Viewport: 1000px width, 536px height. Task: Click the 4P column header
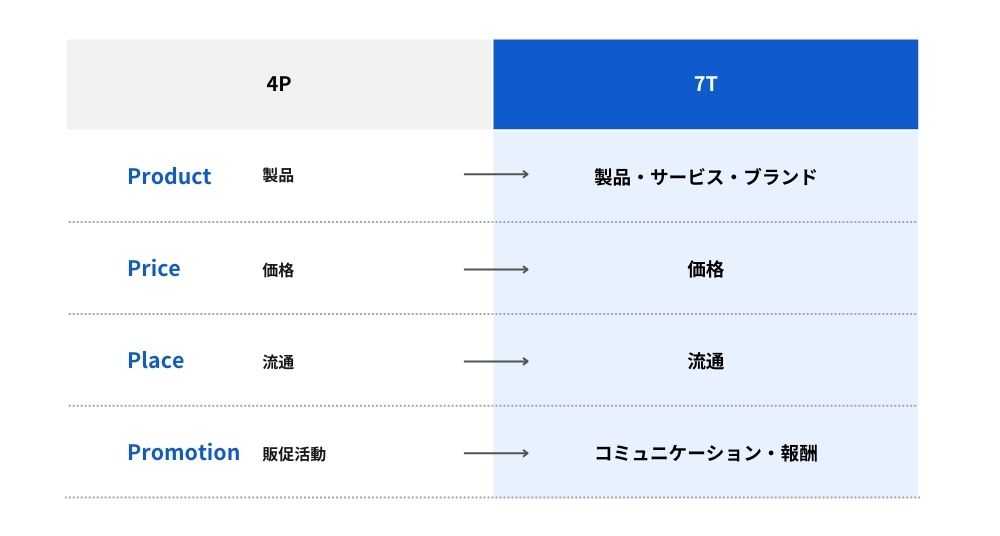point(279,84)
